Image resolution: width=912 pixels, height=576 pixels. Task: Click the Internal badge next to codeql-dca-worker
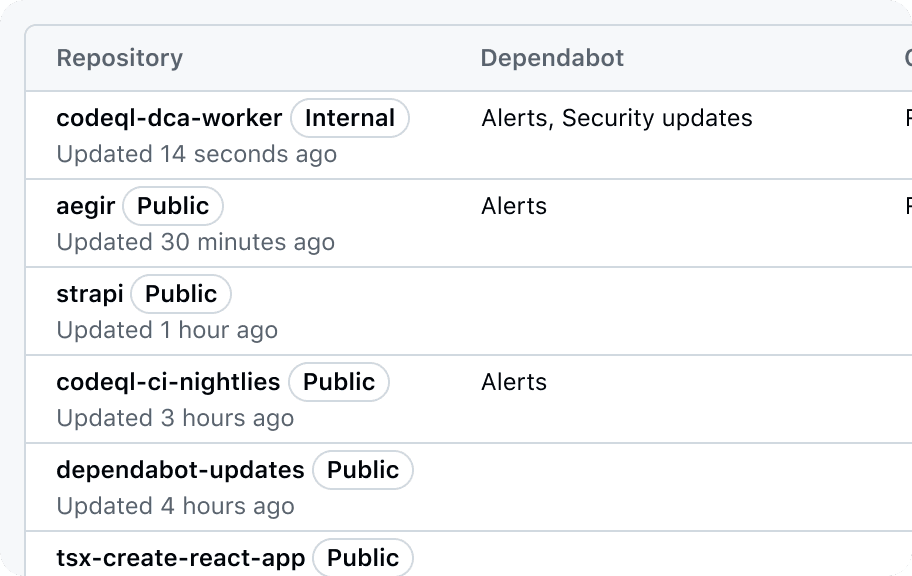350,118
